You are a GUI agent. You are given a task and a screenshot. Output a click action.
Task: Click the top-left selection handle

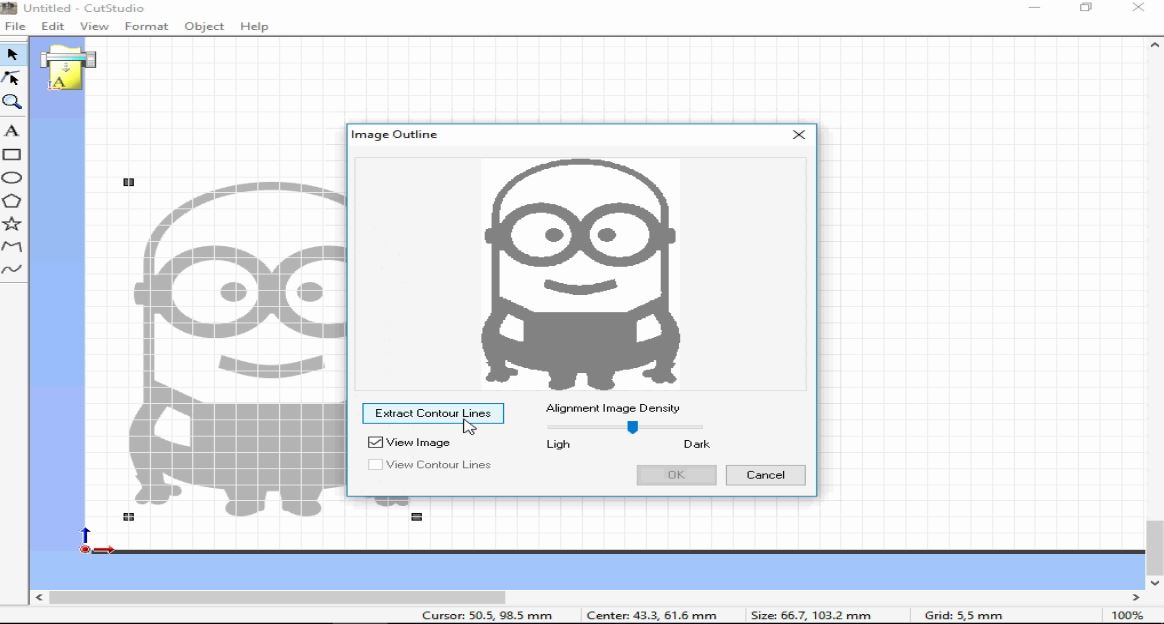[128, 182]
